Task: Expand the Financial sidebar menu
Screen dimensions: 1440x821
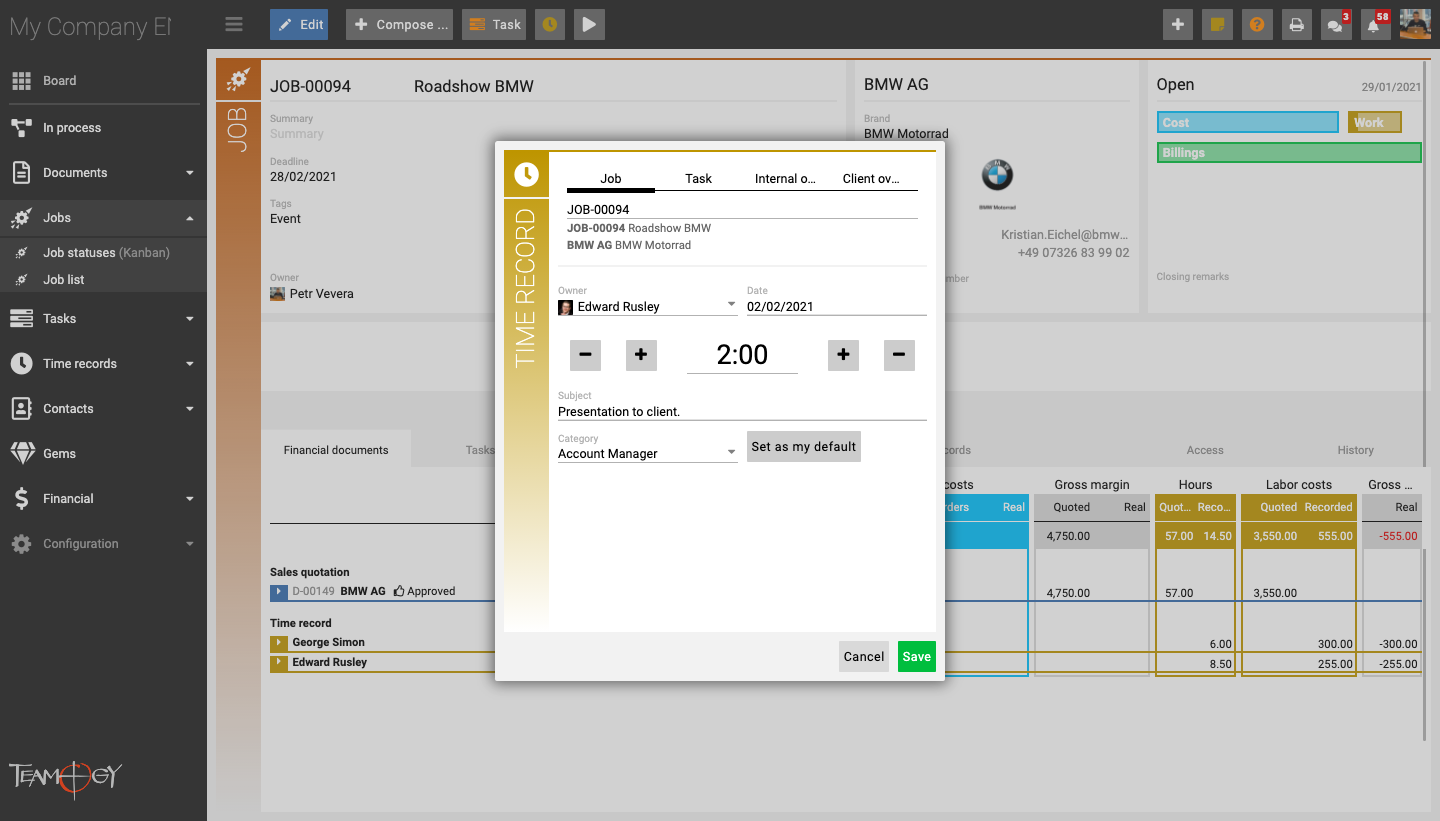Action: coord(103,499)
